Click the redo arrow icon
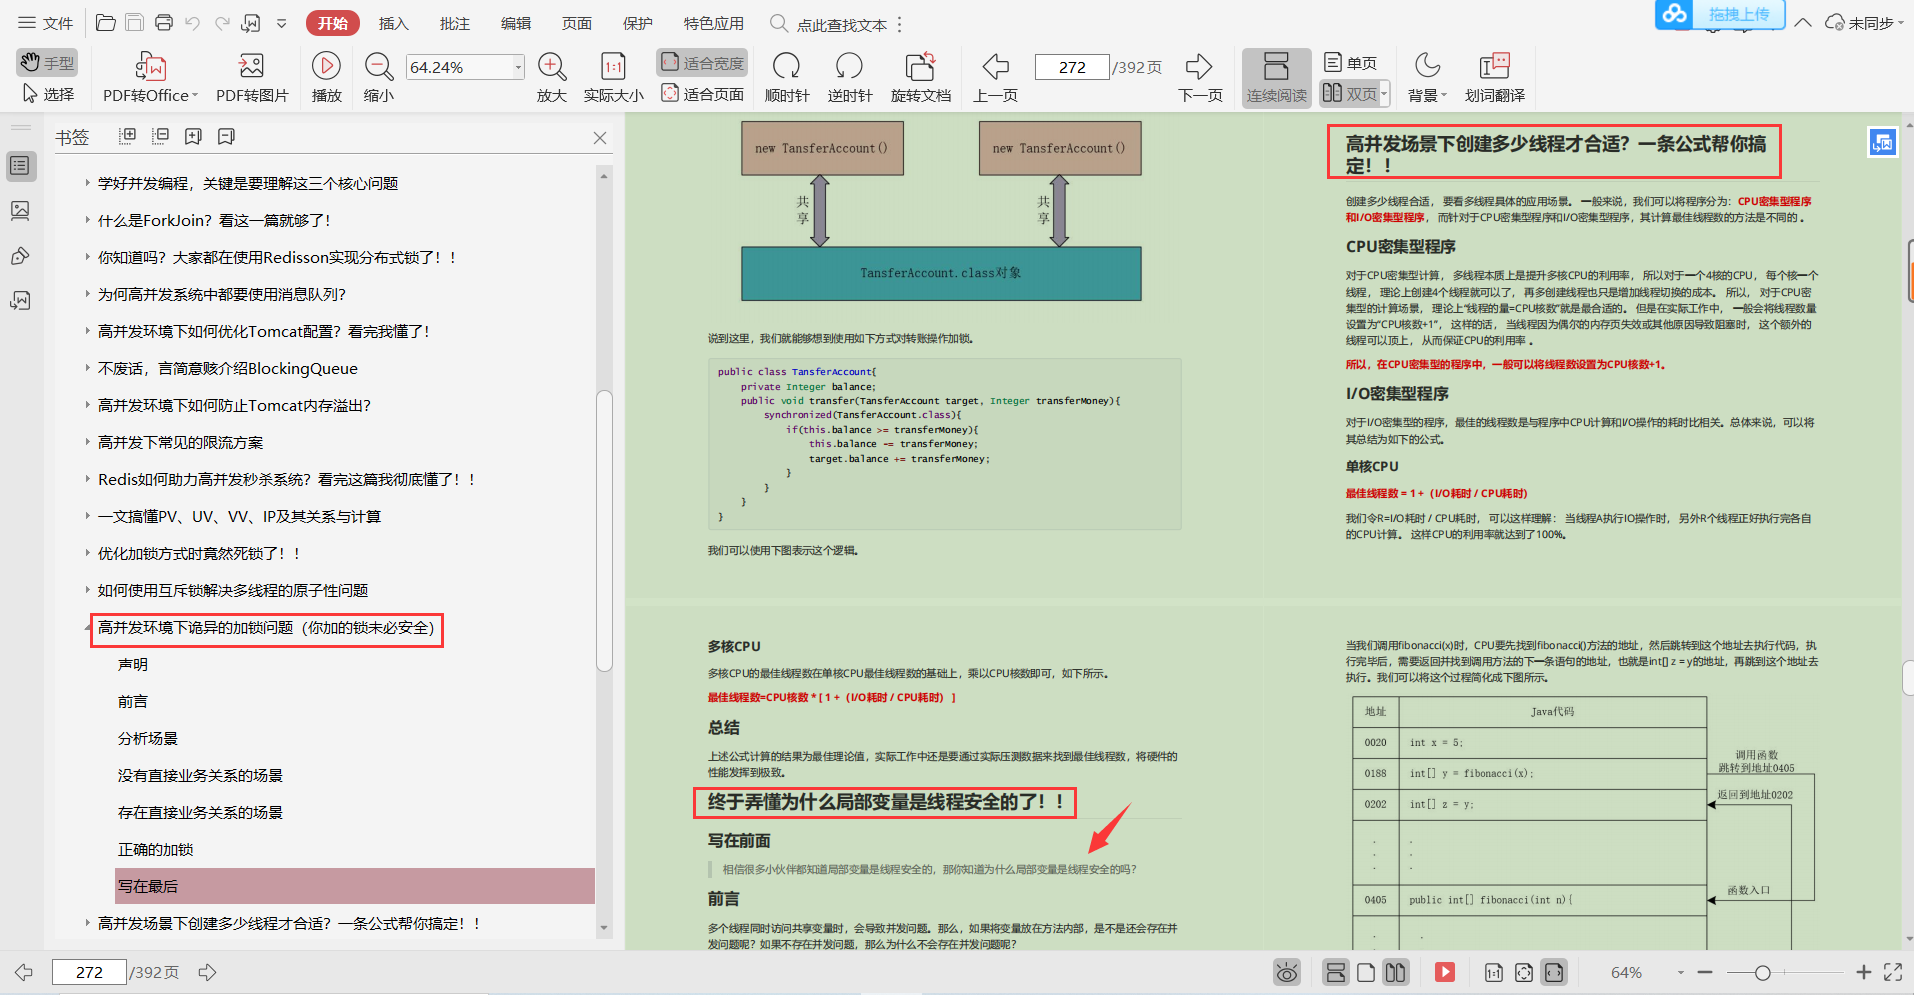This screenshot has height=995, width=1914. pos(222,22)
